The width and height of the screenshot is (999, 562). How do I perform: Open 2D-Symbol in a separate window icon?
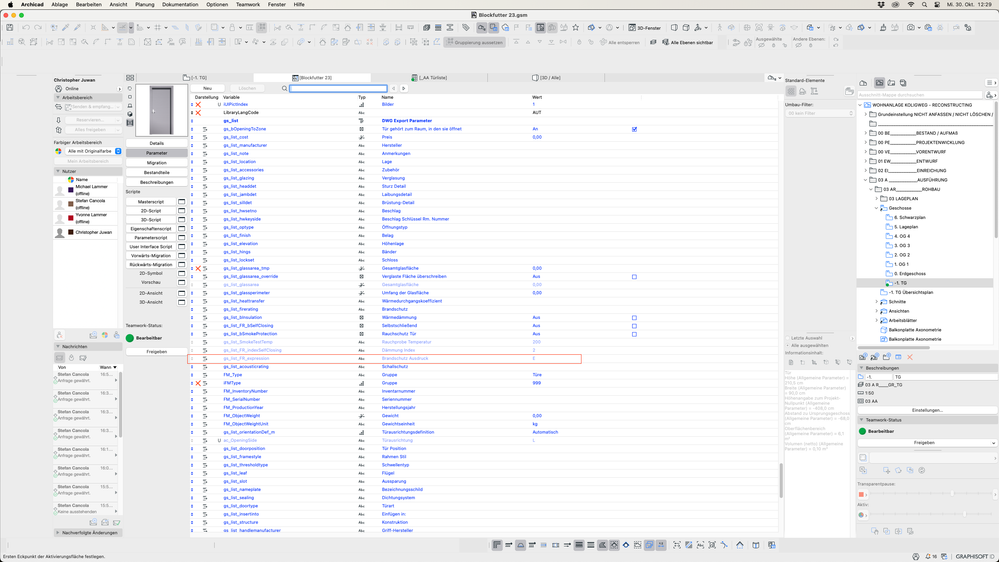(182, 273)
